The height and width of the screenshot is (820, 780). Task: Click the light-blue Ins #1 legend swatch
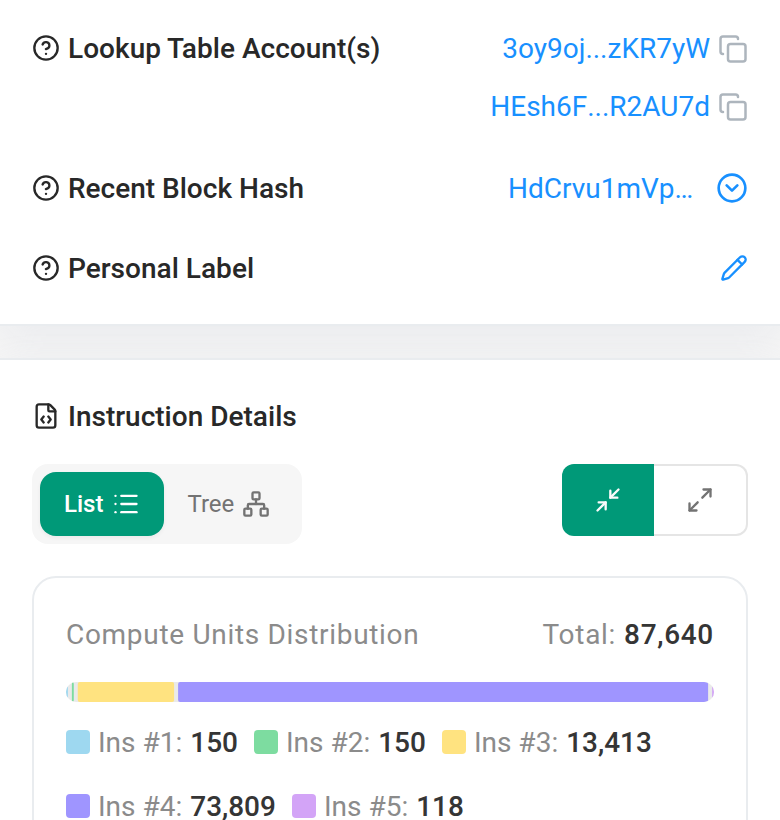coord(78,742)
